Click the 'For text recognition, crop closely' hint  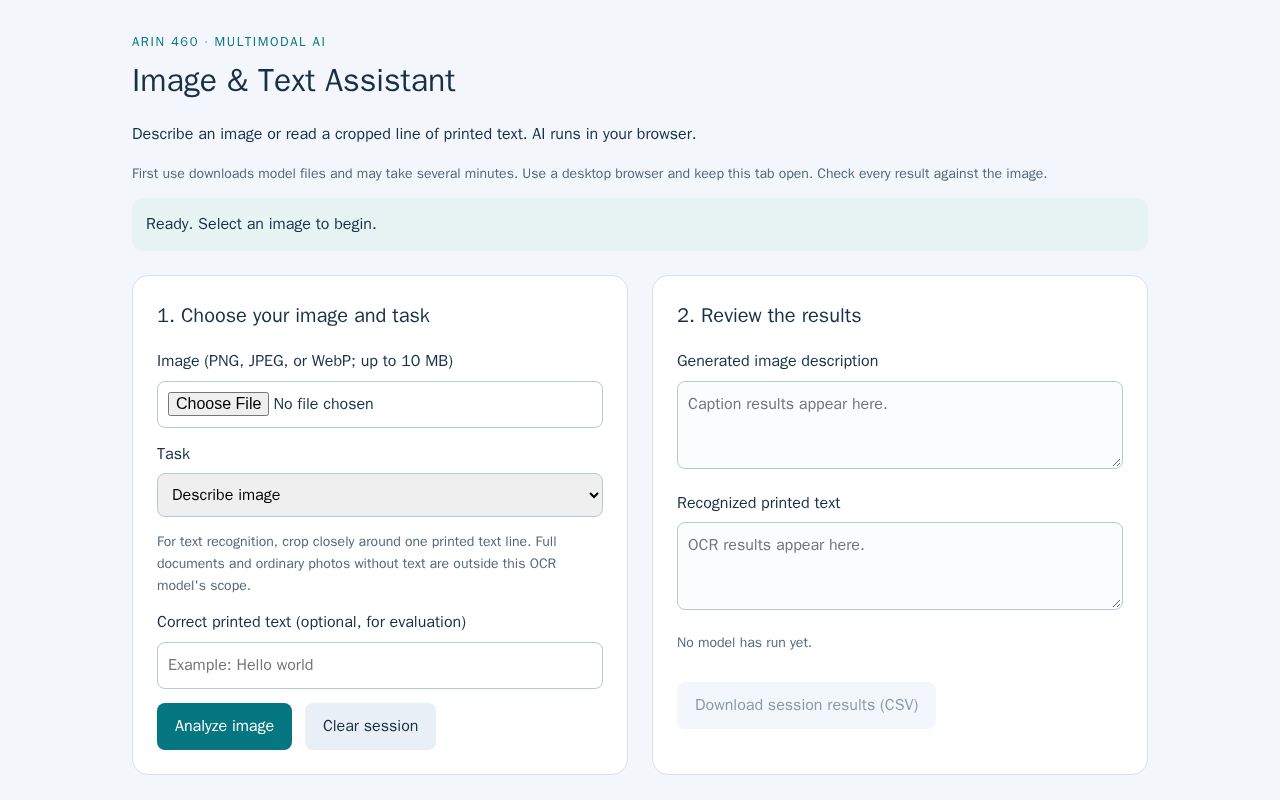[x=357, y=564]
